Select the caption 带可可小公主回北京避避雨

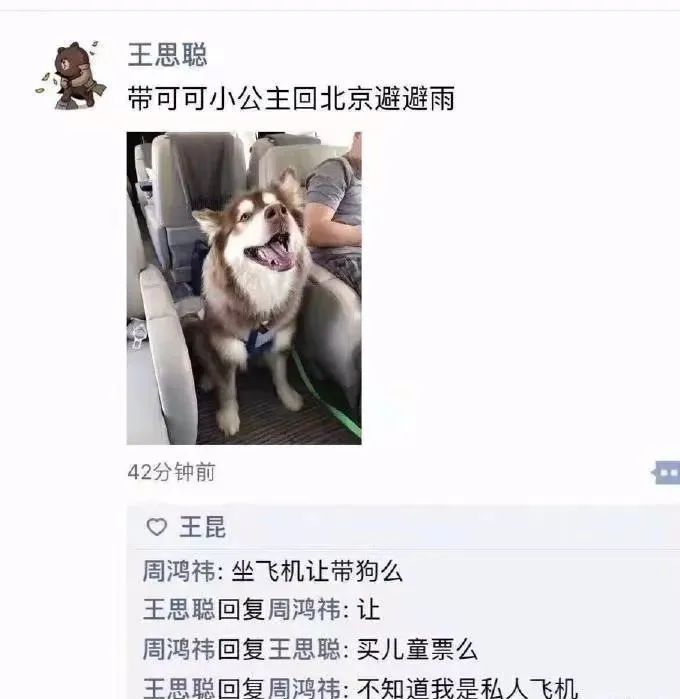coord(291,99)
